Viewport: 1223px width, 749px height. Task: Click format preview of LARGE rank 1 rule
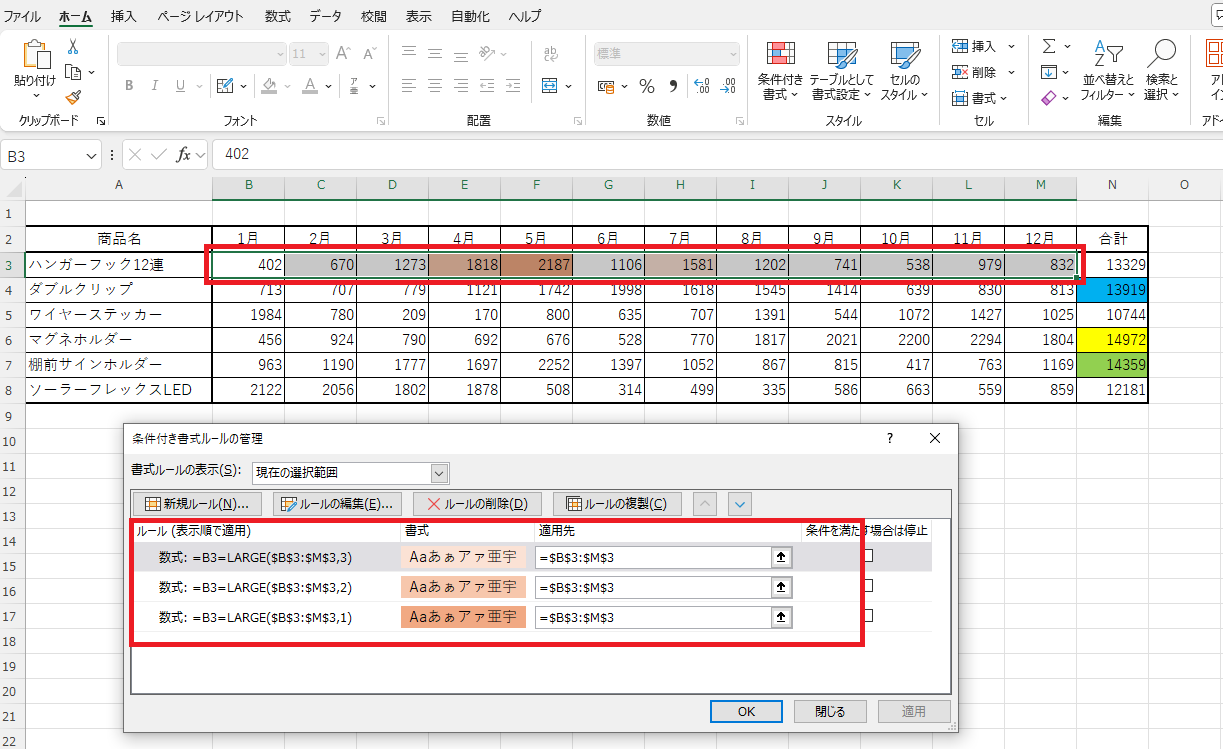click(463, 617)
